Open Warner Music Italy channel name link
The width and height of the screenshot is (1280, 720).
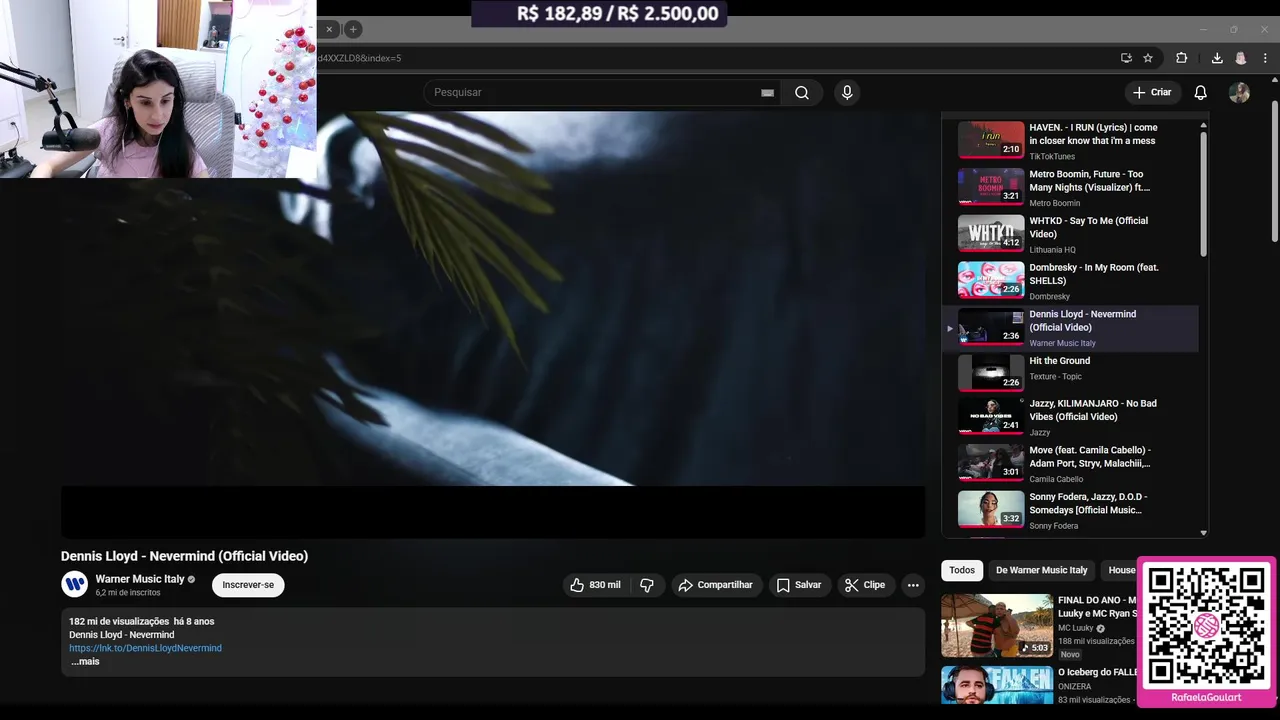pyautogui.click(x=140, y=579)
